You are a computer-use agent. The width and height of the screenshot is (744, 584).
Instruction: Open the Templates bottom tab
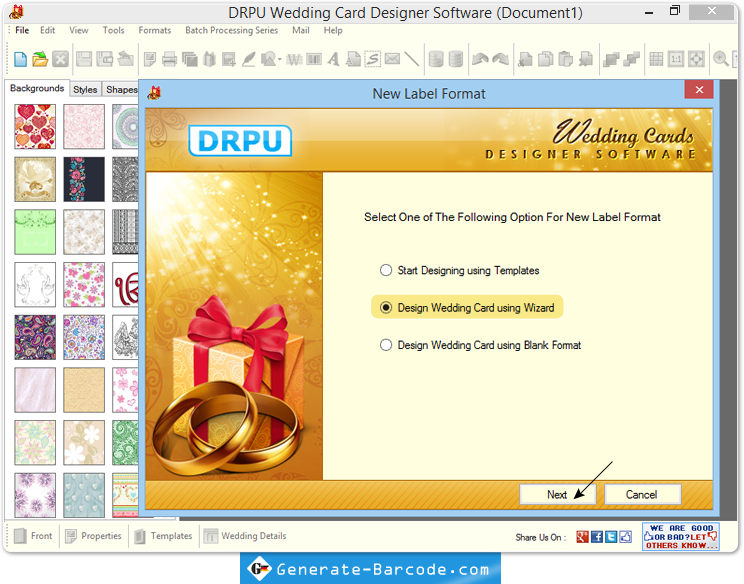(x=163, y=536)
